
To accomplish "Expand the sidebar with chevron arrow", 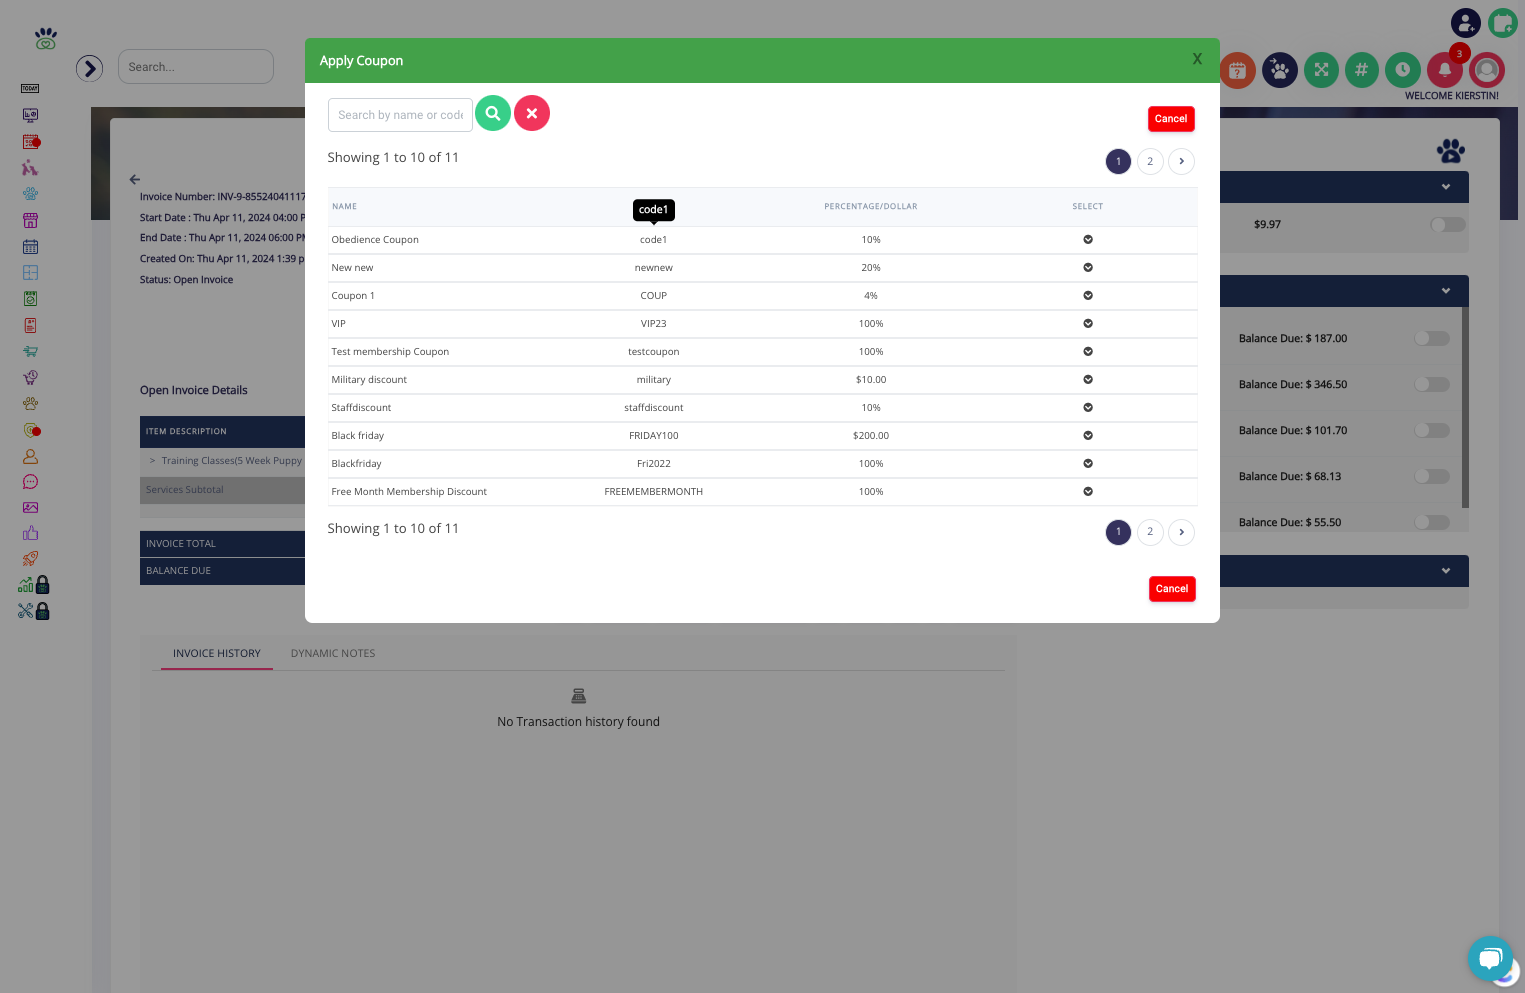I will click(x=90, y=68).
